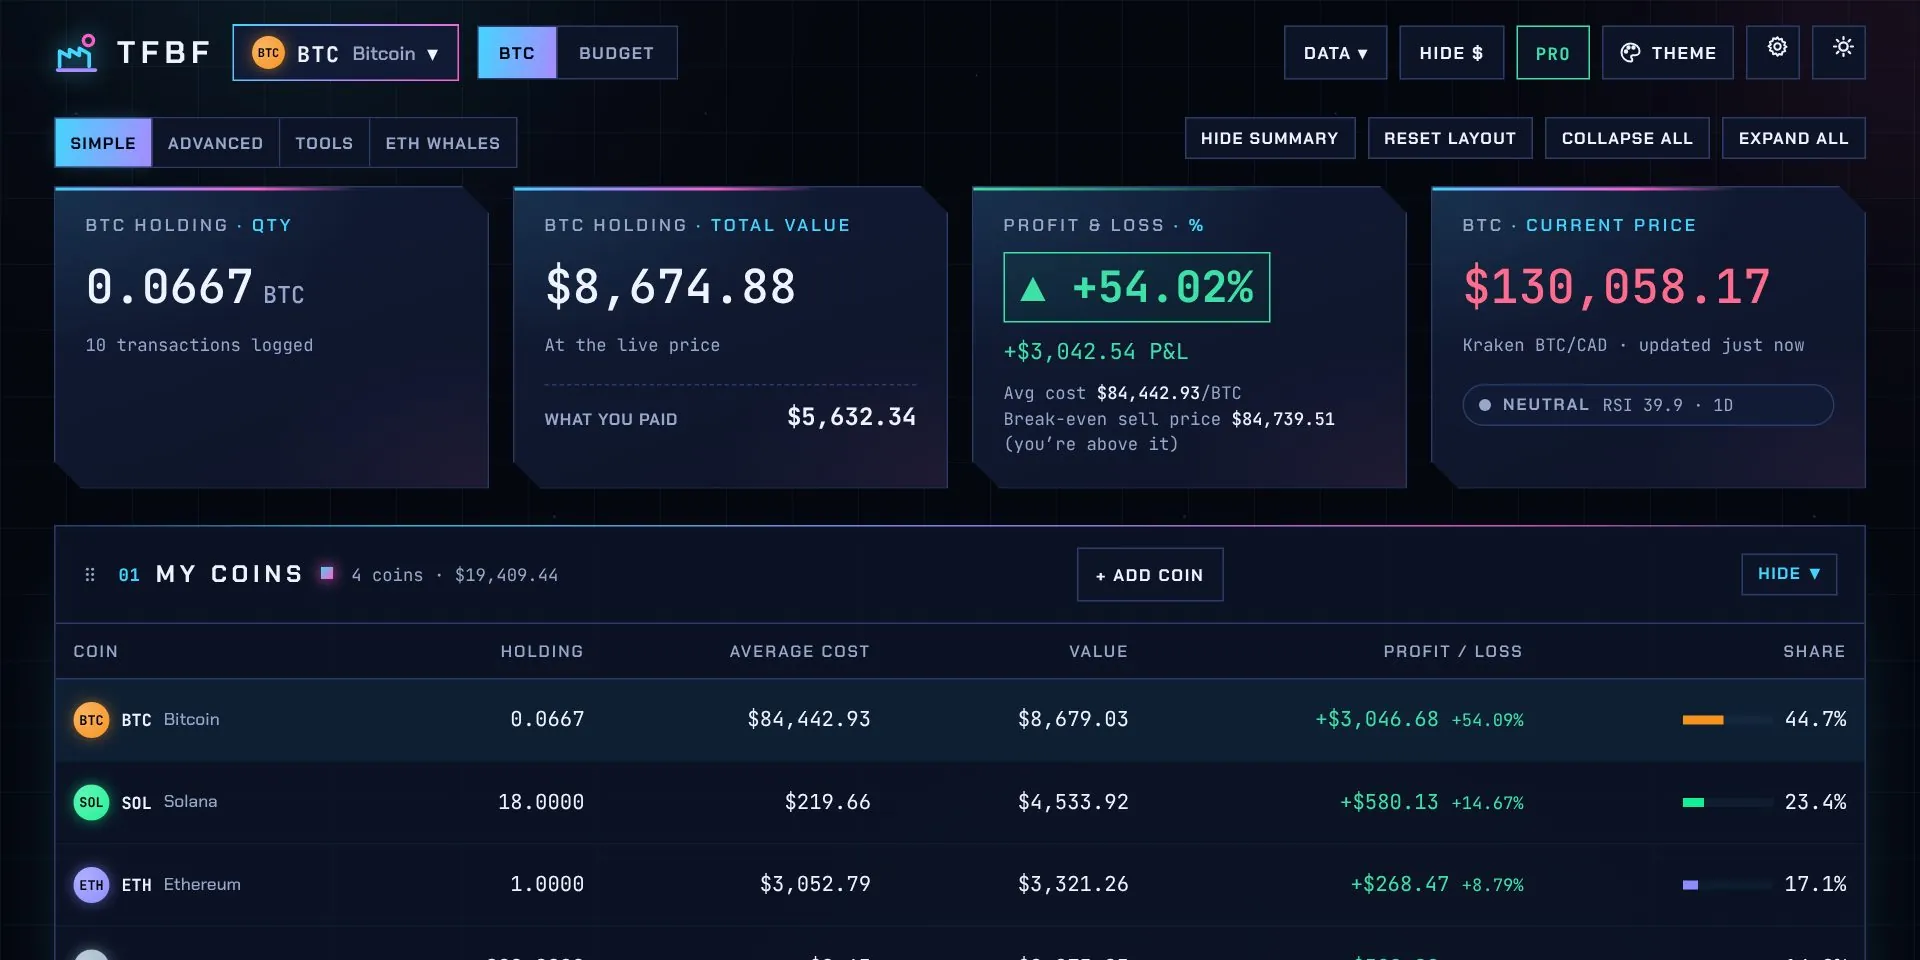Screen dimensions: 1920x960
Task: Open the TOOLS tab
Action: click(x=324, y=142)
